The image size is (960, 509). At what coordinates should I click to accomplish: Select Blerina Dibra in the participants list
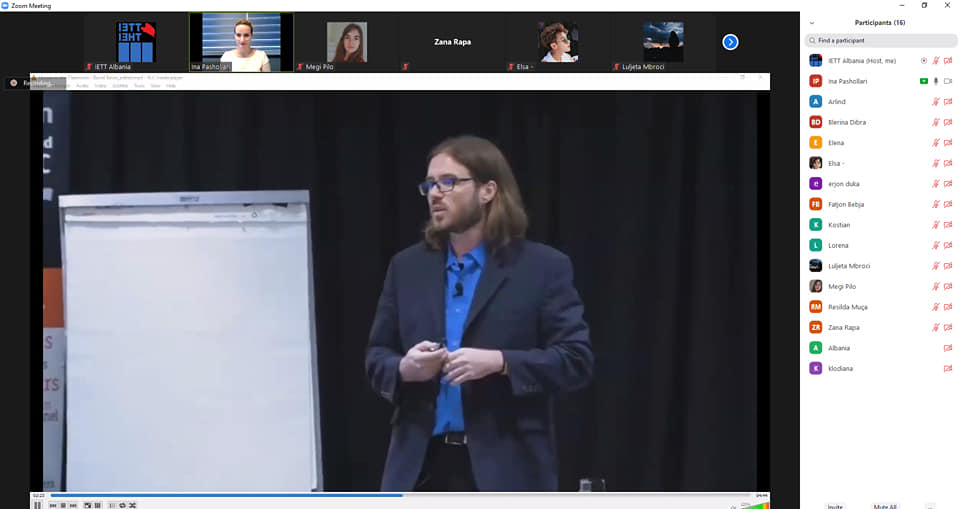tap(846, 122)
